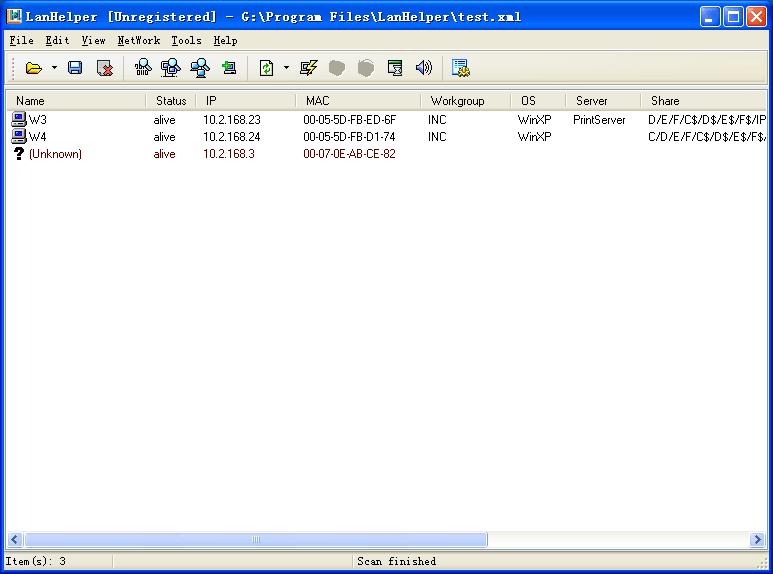The width and height of the screenshot is (773, 574).
Task: Click the green refresh icon
Action: (x=266, y=68)
